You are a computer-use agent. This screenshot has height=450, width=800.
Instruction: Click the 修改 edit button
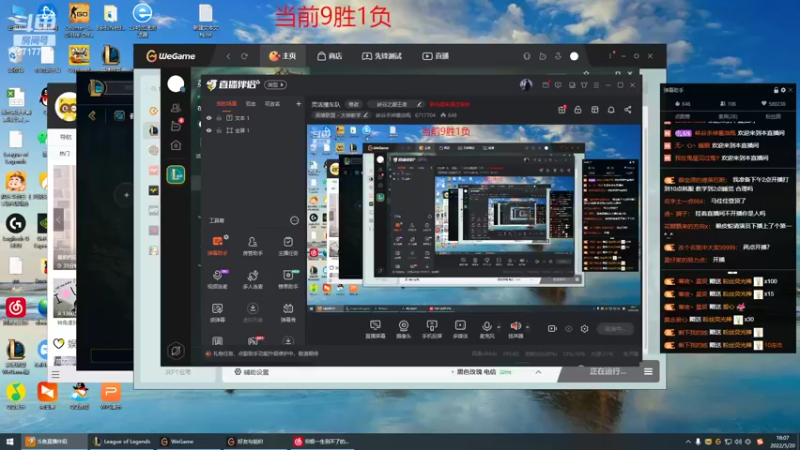tap(354, 104)
